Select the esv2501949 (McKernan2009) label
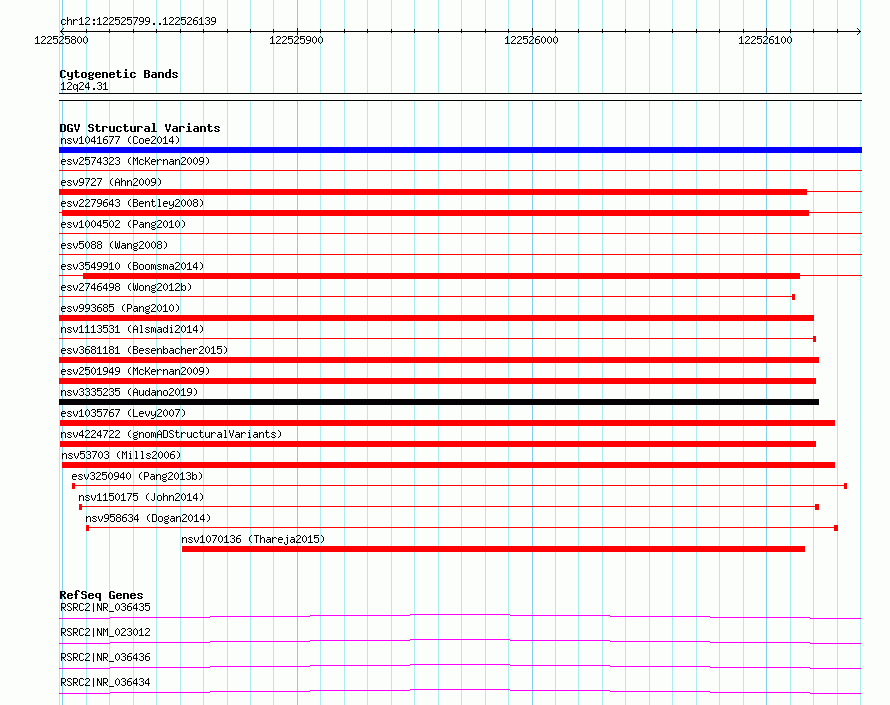The width and height of the screenshot is (890, 705). 135,371
